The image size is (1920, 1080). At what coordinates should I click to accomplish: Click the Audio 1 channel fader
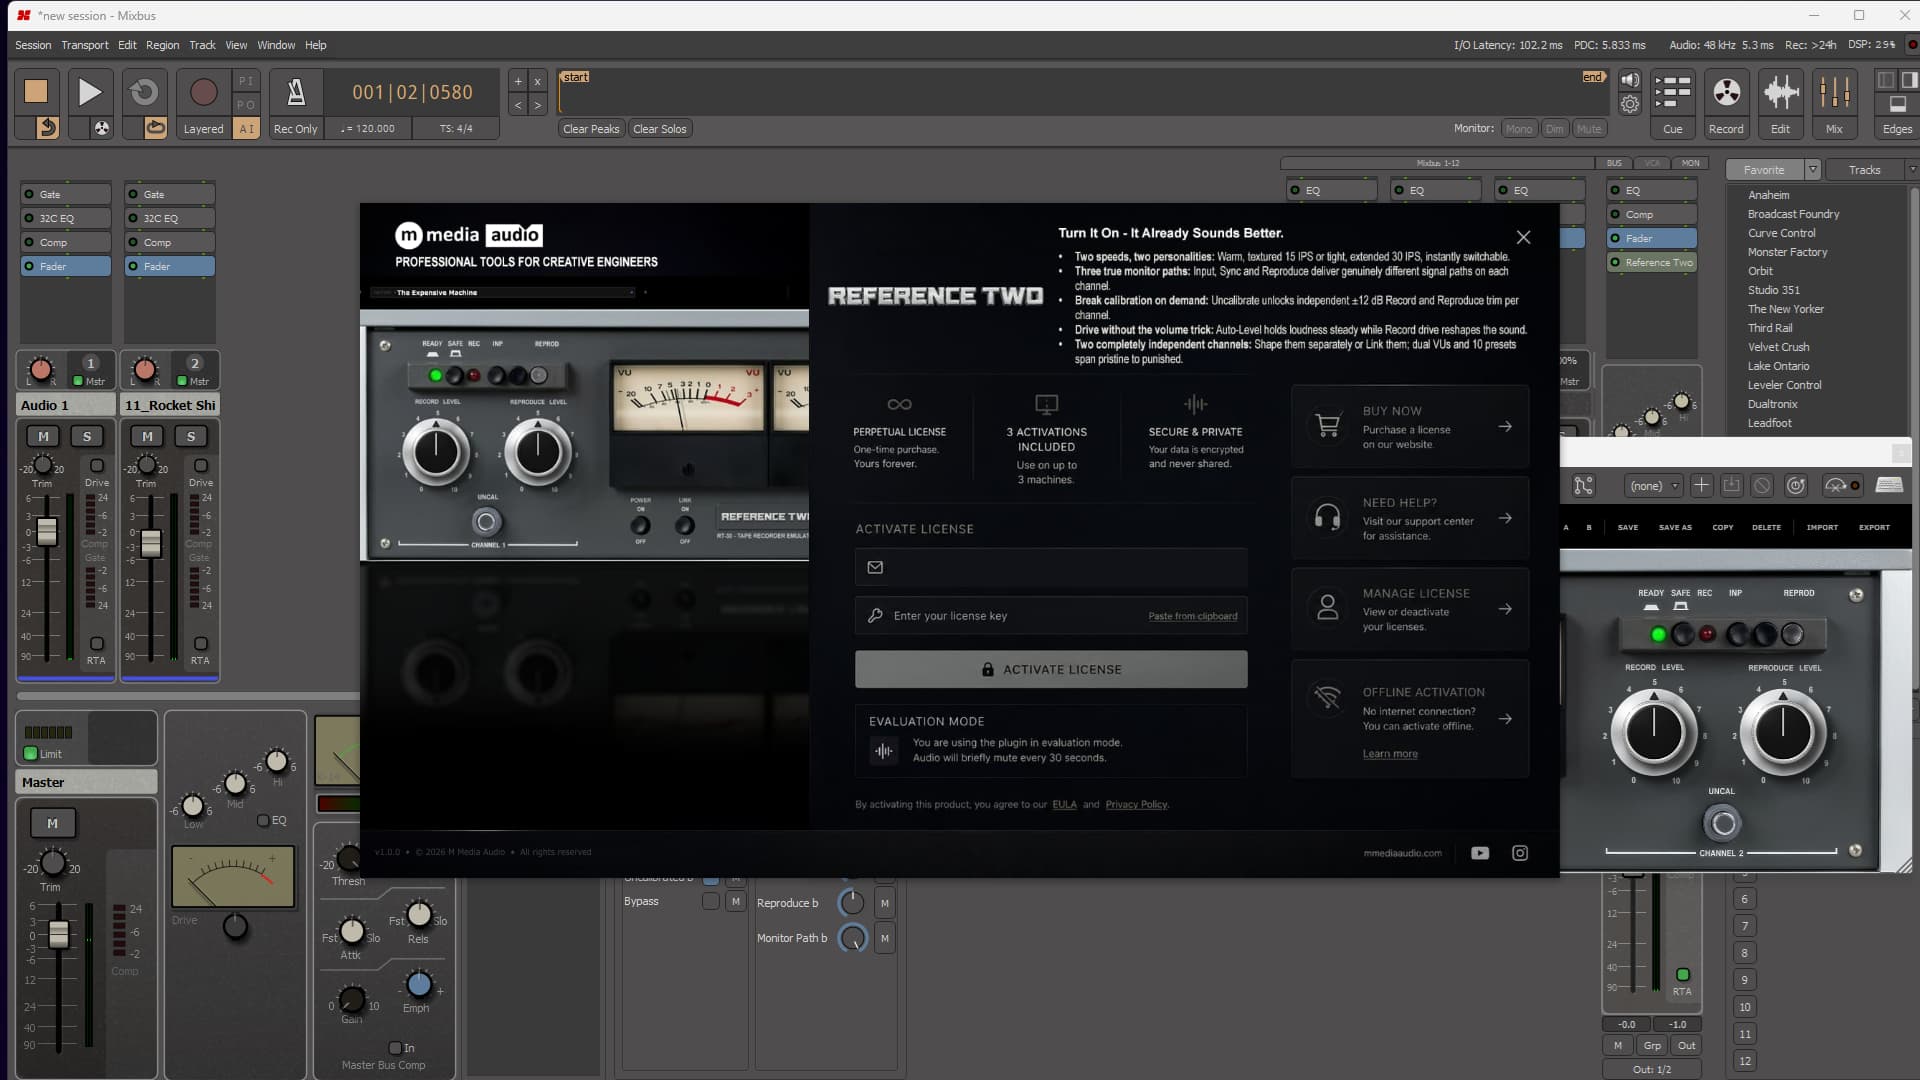tap(47, 531)
